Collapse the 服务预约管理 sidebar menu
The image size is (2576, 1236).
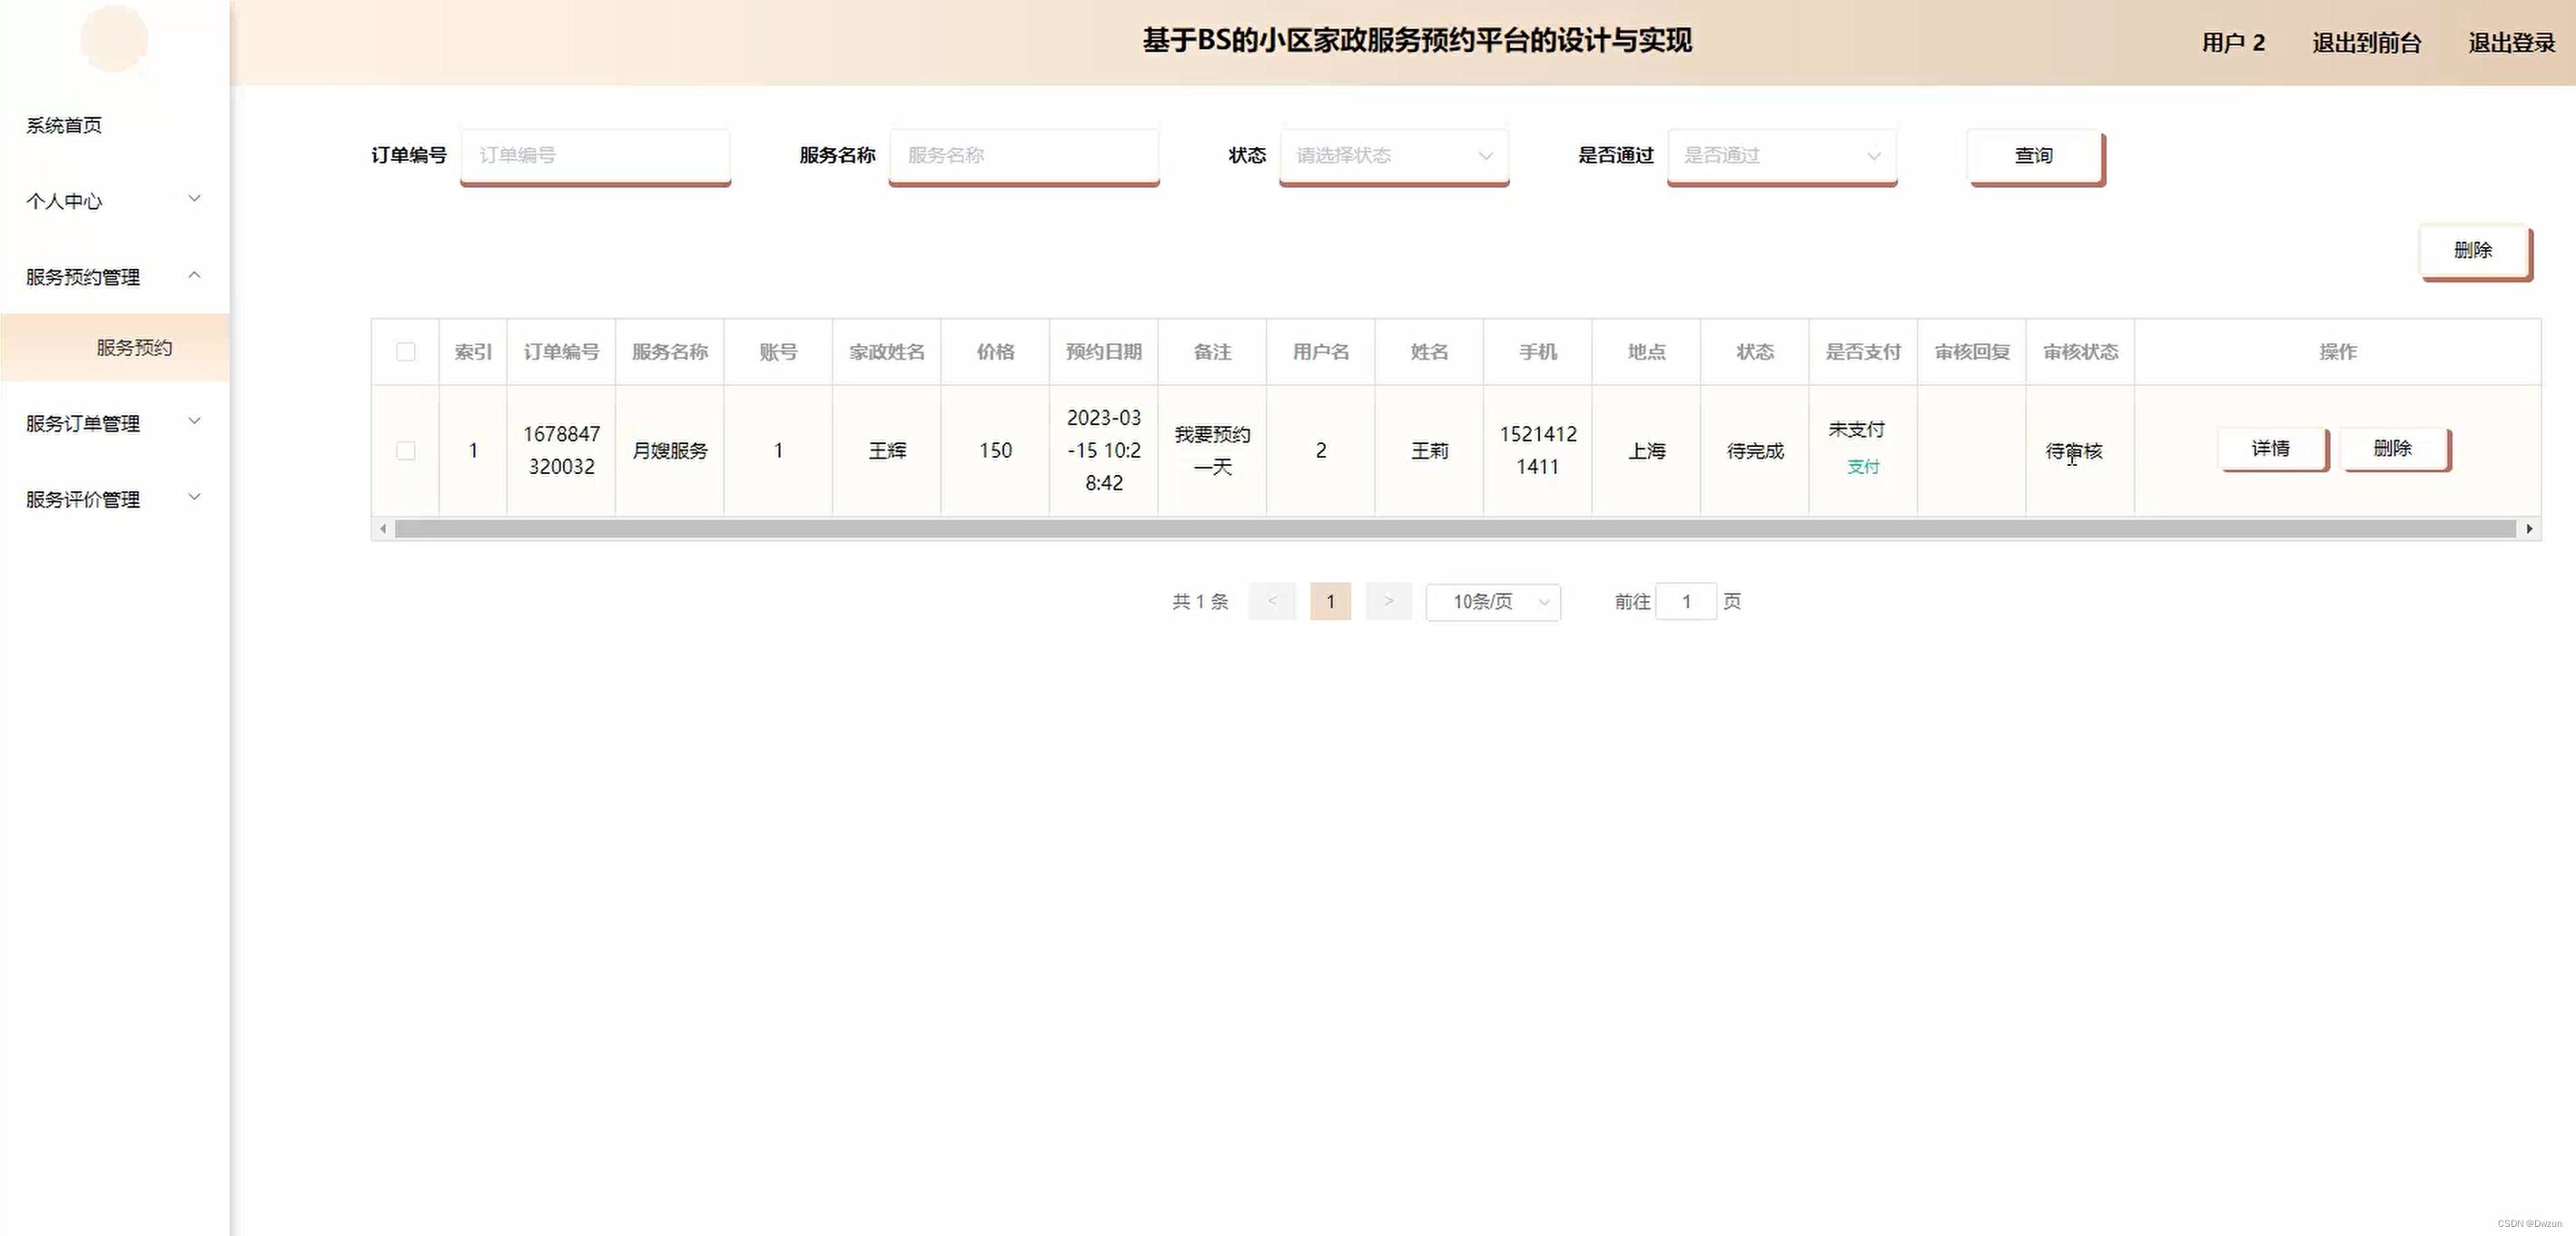coord(114,277)
